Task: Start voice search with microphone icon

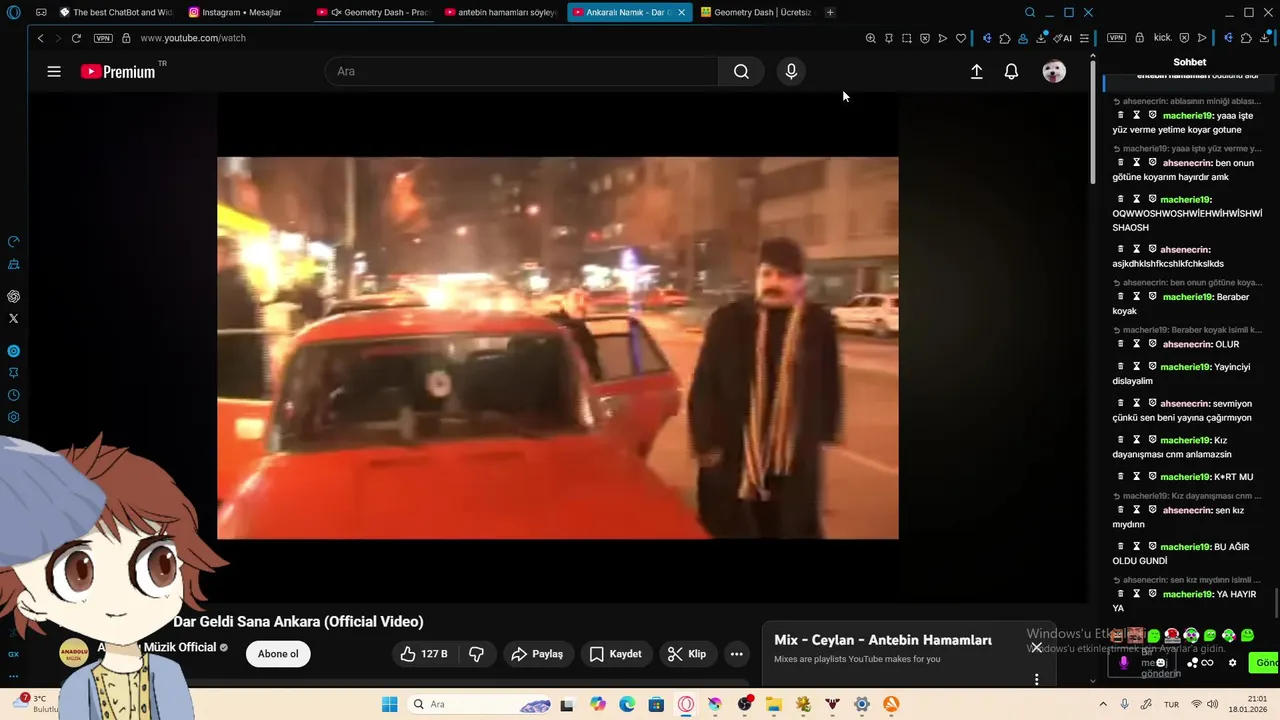Action: 791,71
